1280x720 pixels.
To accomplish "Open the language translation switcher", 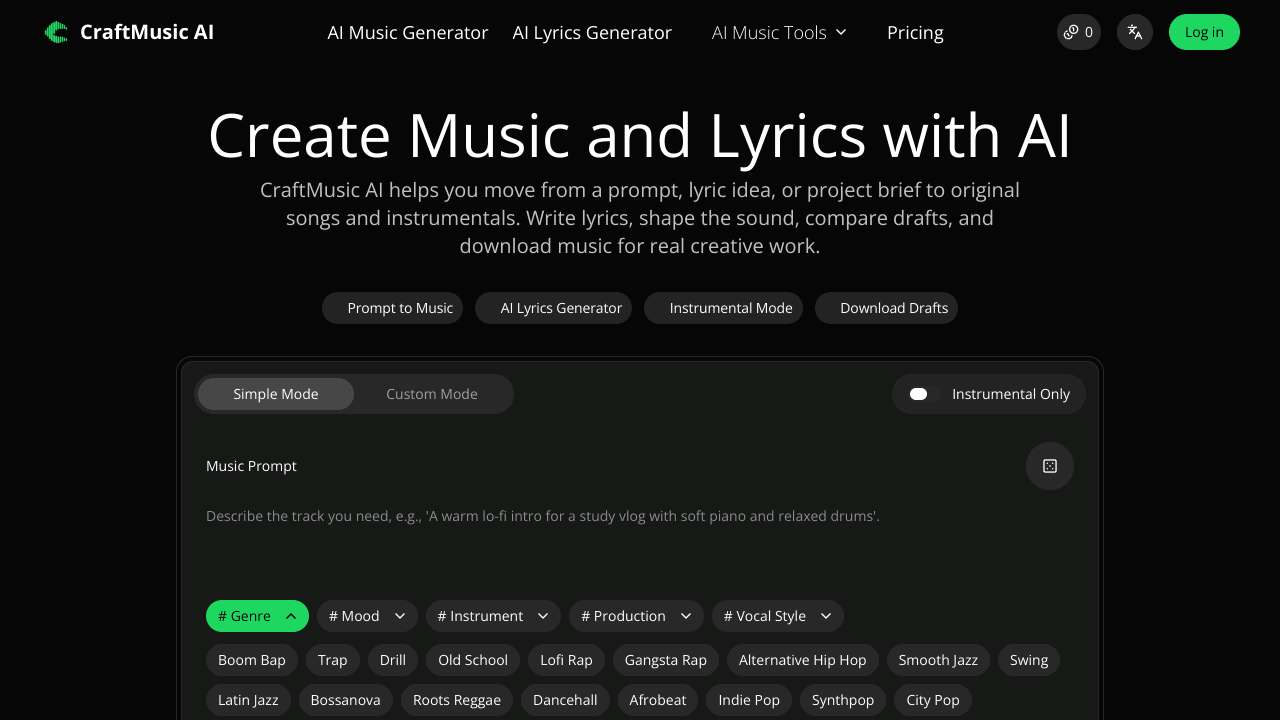I will tap(1135, 32).
